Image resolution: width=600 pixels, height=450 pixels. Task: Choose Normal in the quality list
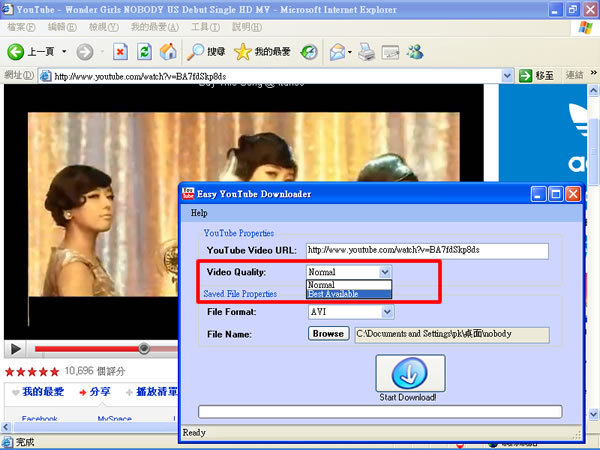[x=349, y=285]
